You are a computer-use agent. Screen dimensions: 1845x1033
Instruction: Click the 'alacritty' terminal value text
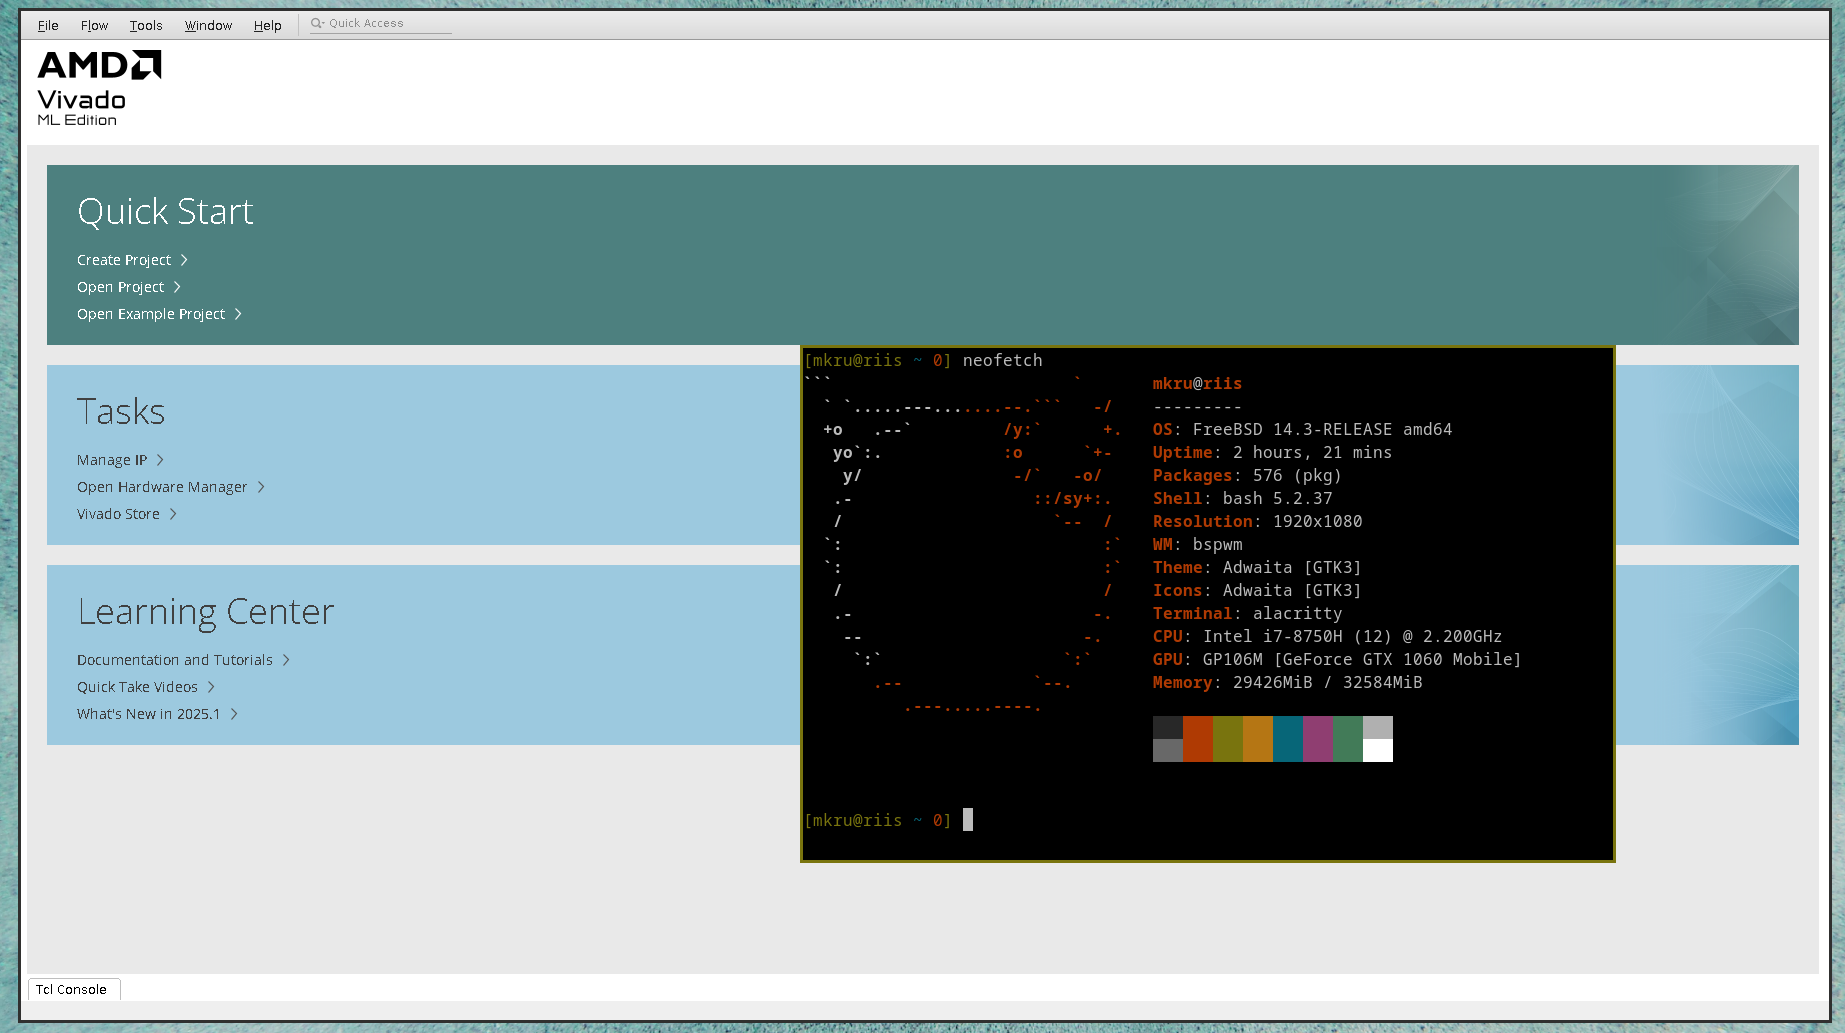pyautogui.click(x=1297, y=613)
